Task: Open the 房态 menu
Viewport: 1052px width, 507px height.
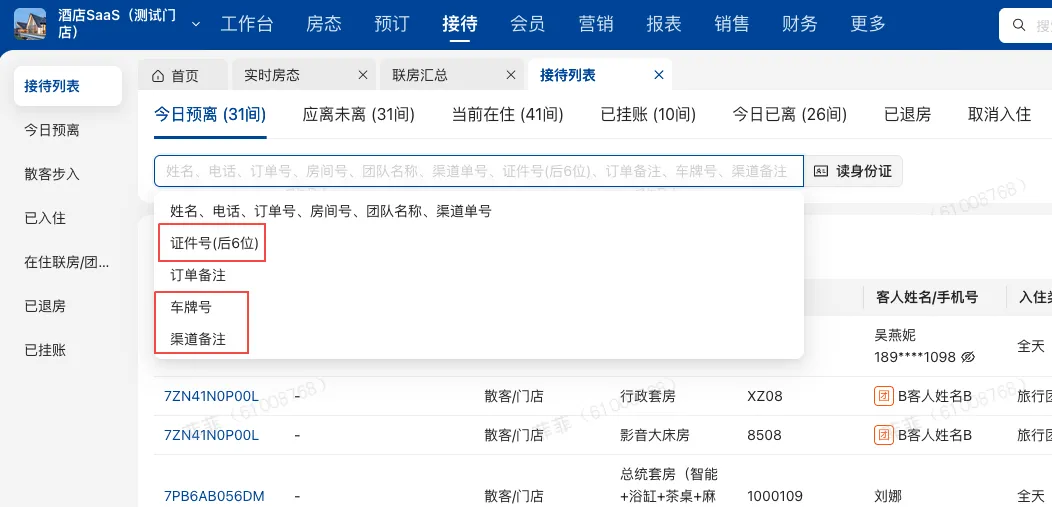Action: pyautogui.click(x=324, y=24)
